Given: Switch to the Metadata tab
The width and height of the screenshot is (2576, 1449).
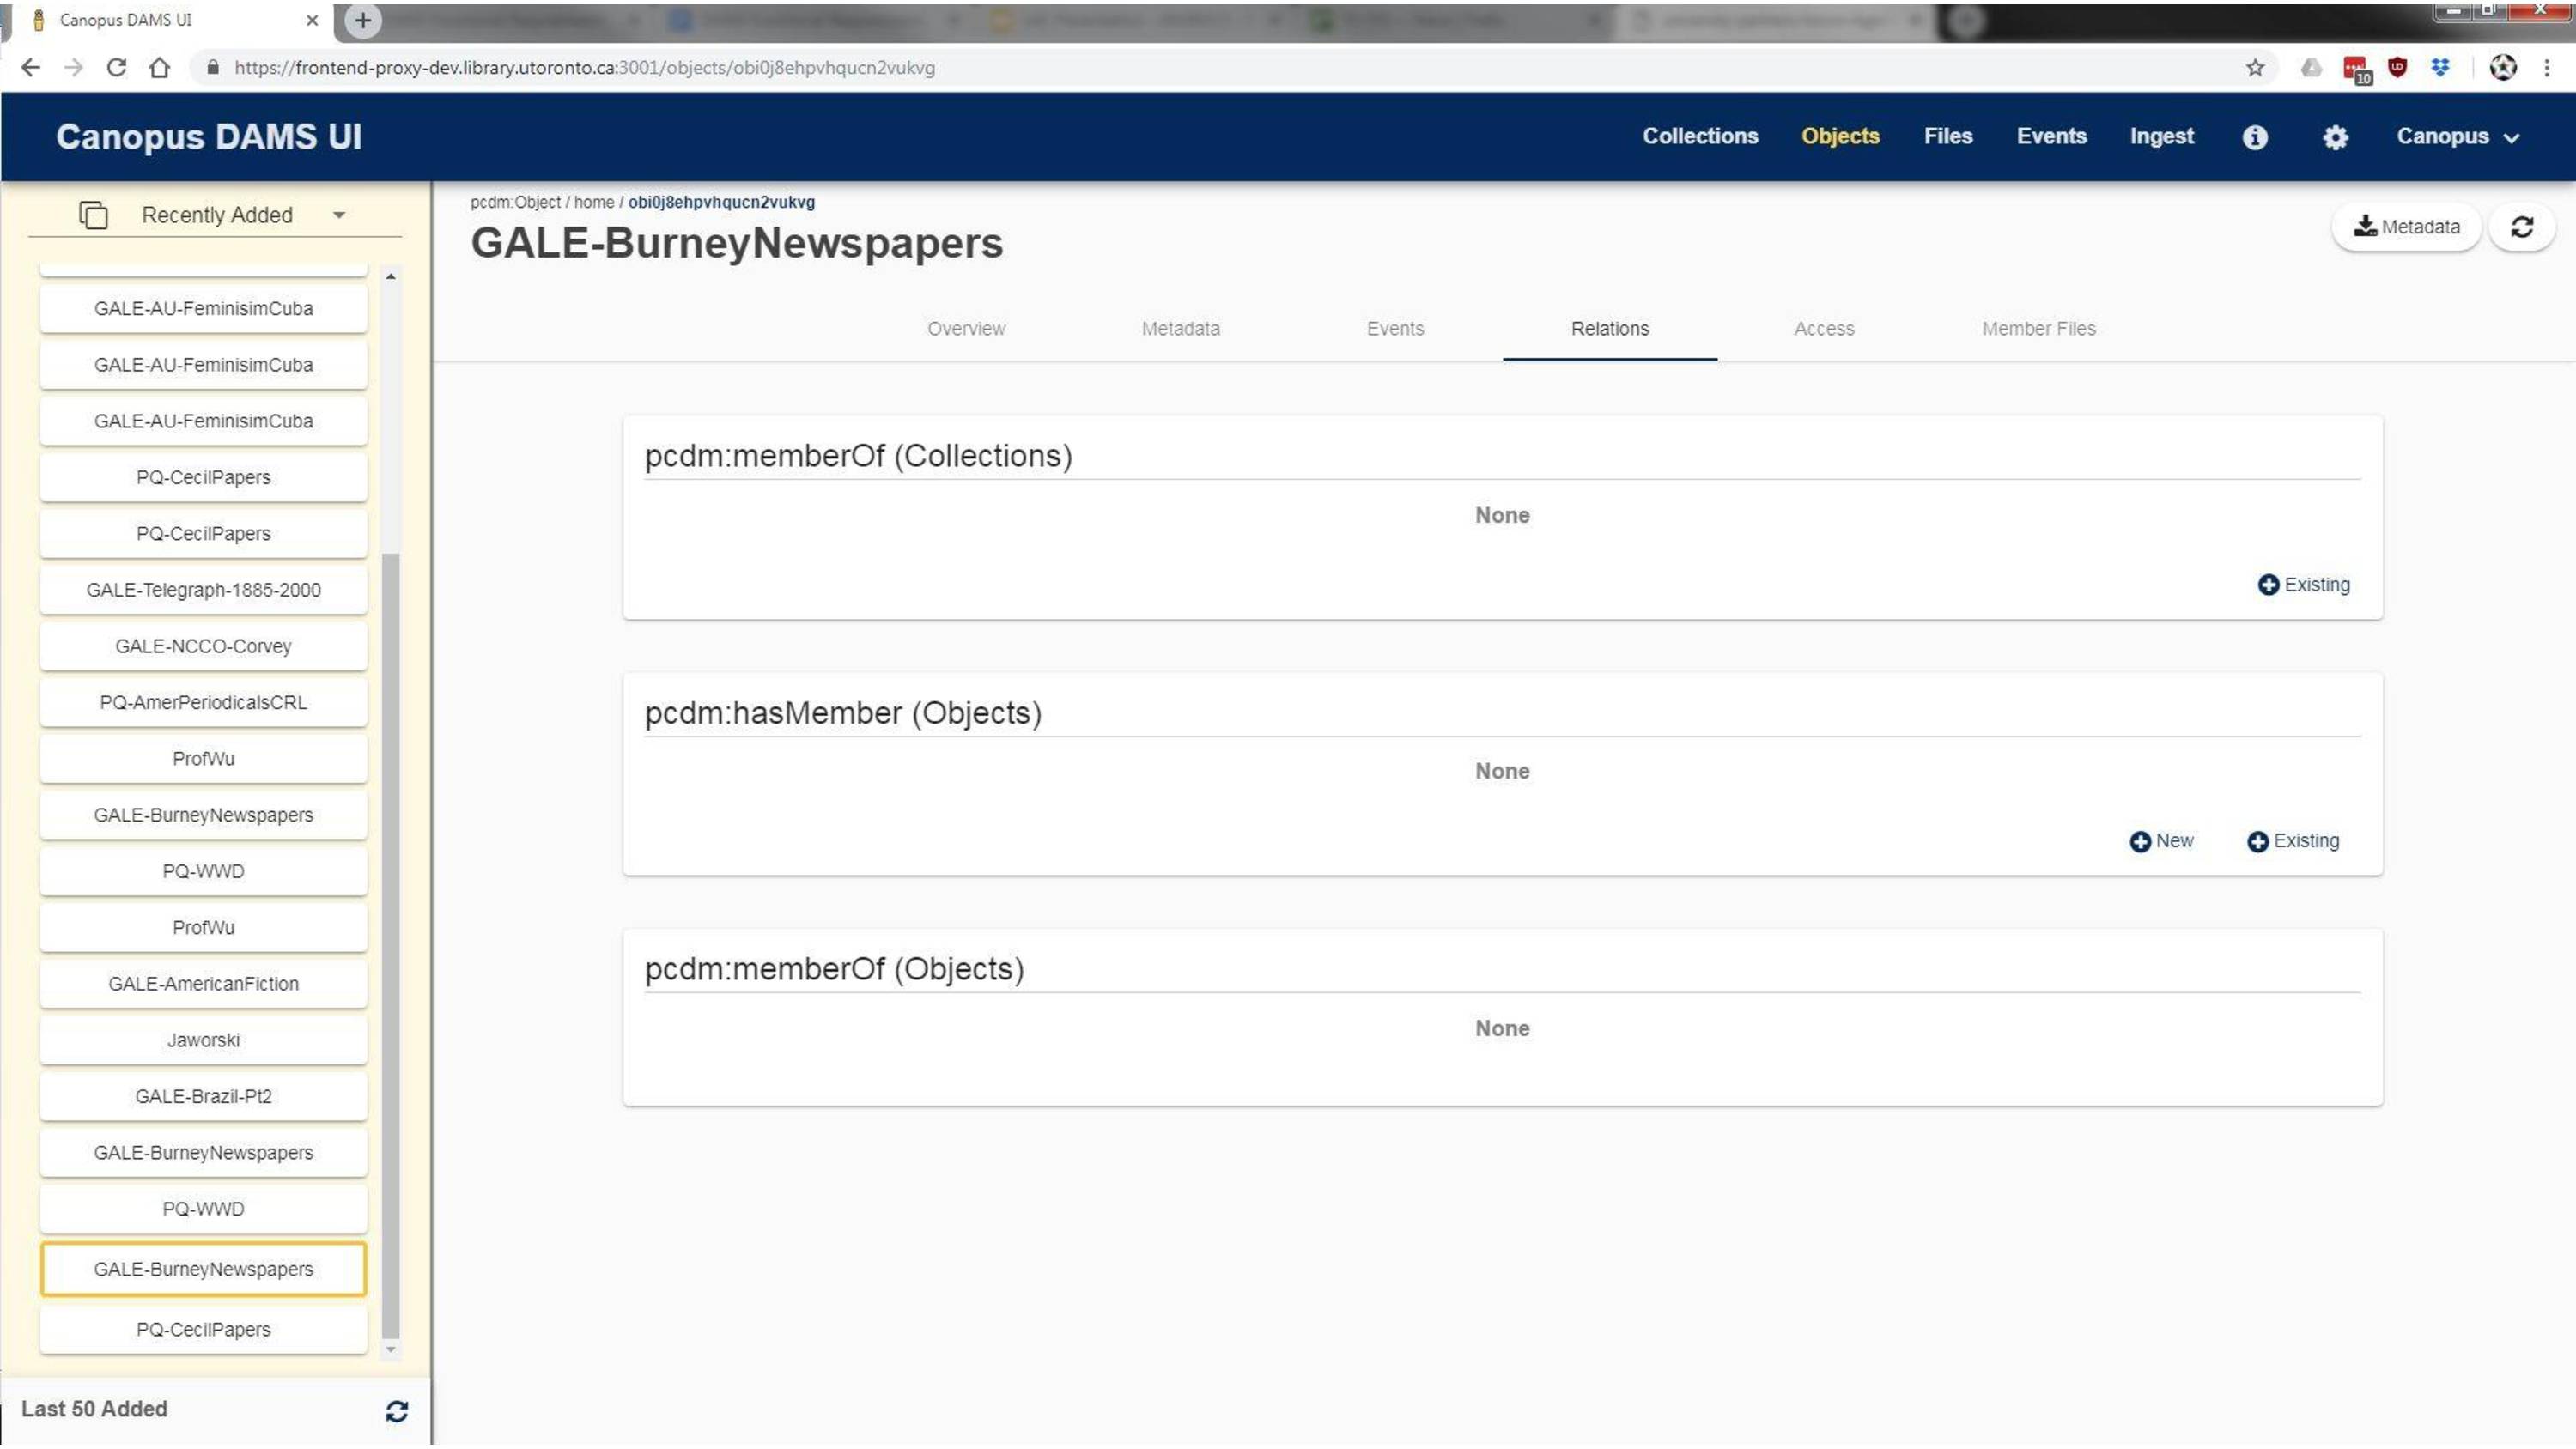Looking at the screenshot, I should [x=1180, y=329].
